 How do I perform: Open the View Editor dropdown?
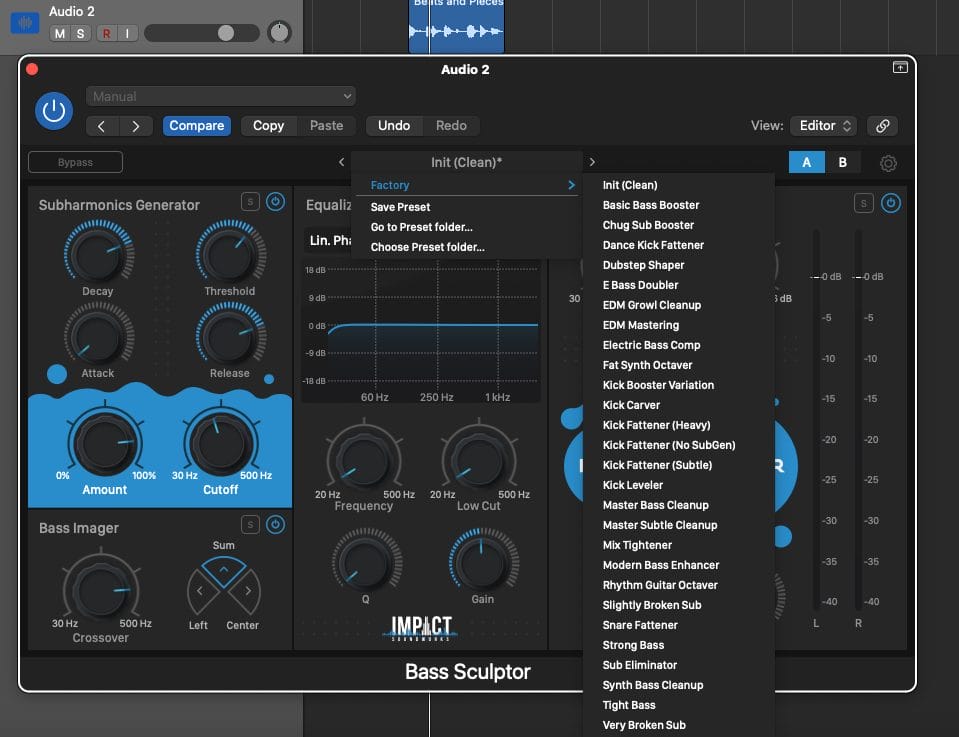[x=825, y=126]
